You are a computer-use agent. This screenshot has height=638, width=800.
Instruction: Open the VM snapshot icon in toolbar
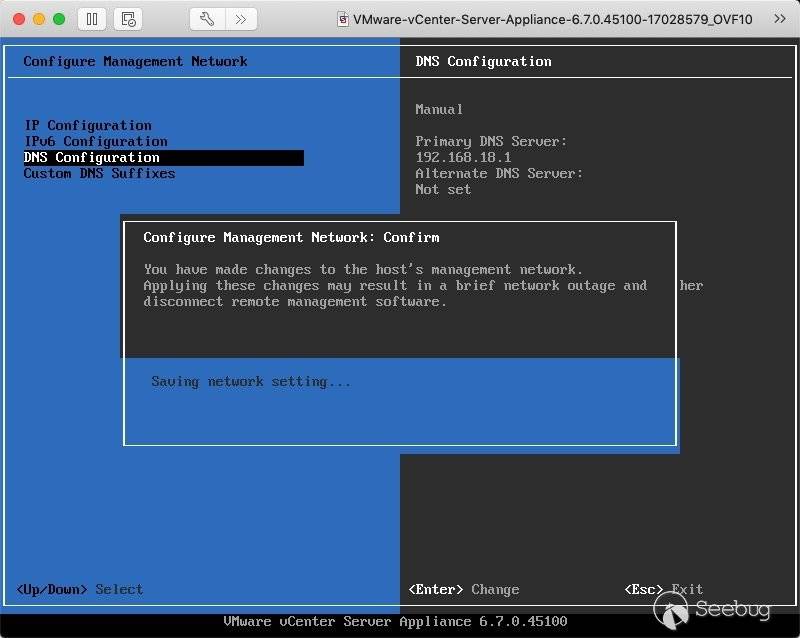(x=128, y=19)
